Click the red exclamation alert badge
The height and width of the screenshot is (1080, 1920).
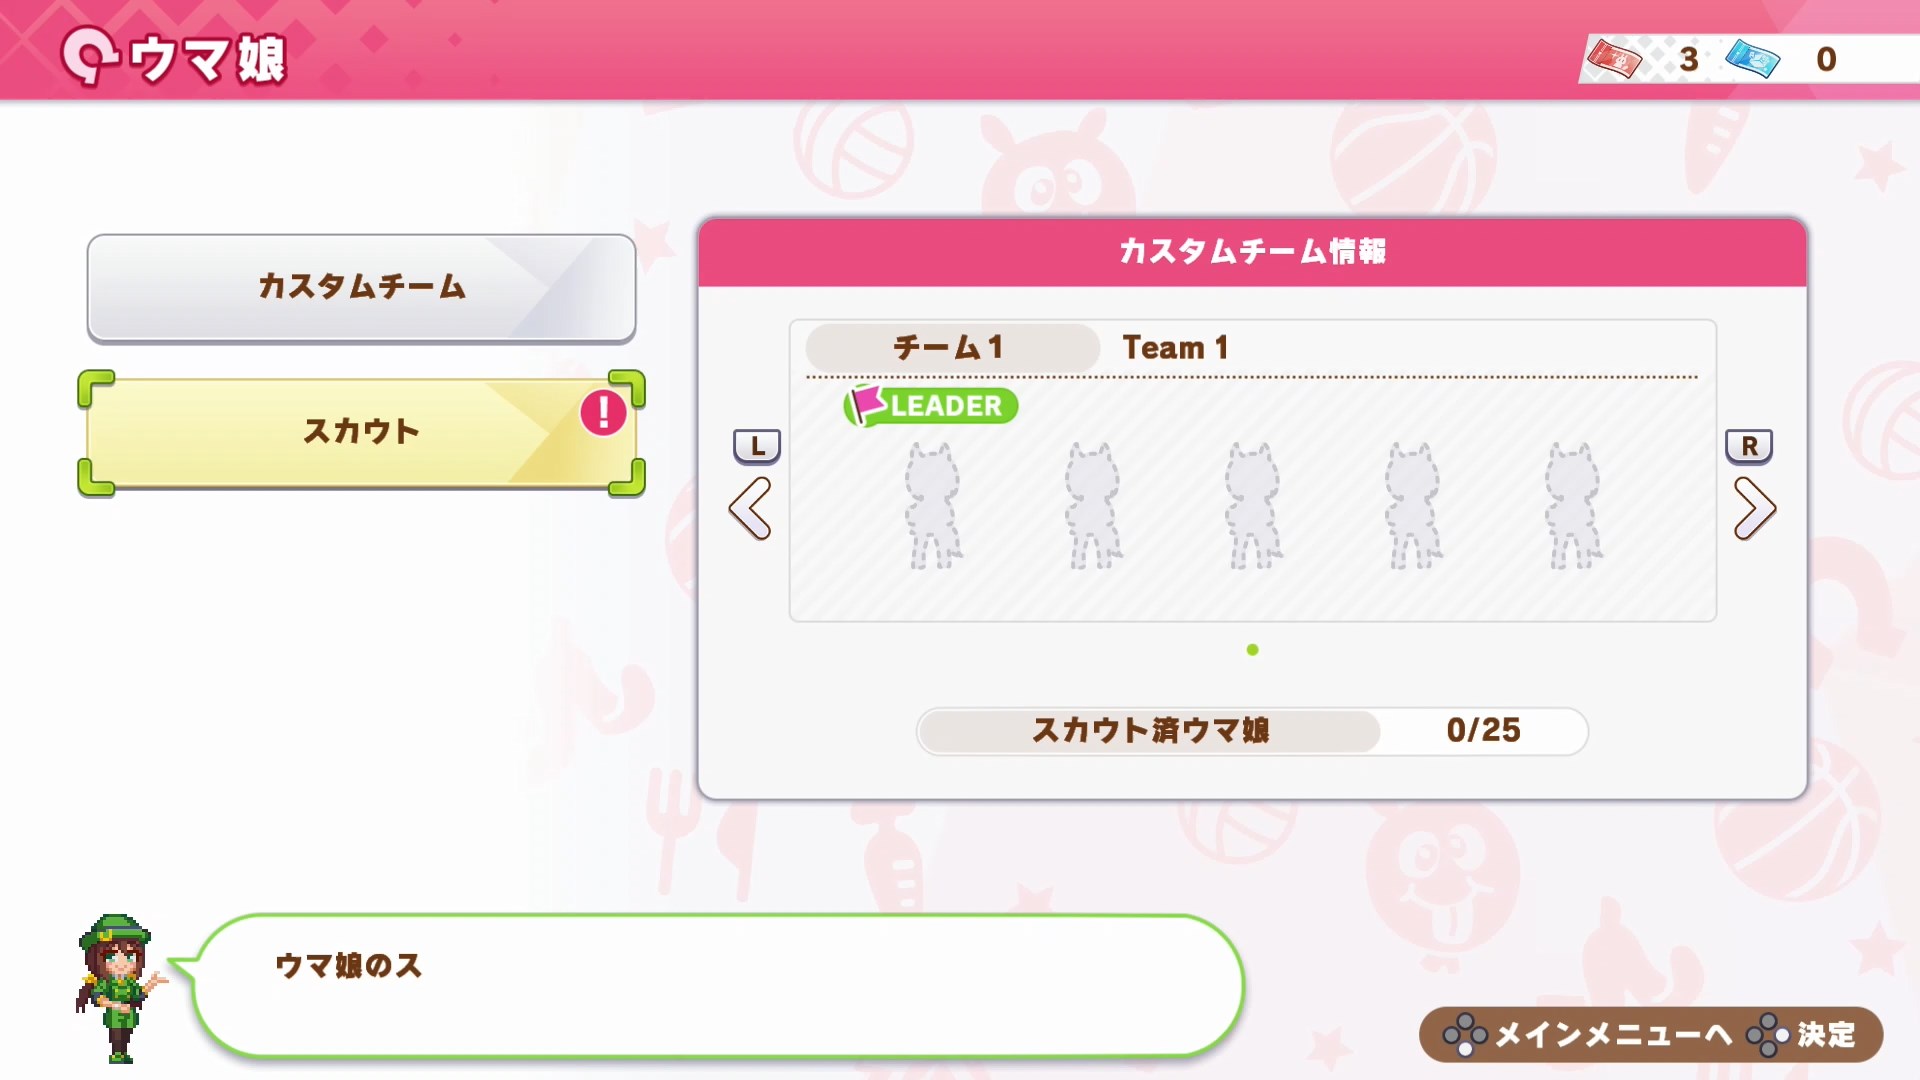(603, 412)
